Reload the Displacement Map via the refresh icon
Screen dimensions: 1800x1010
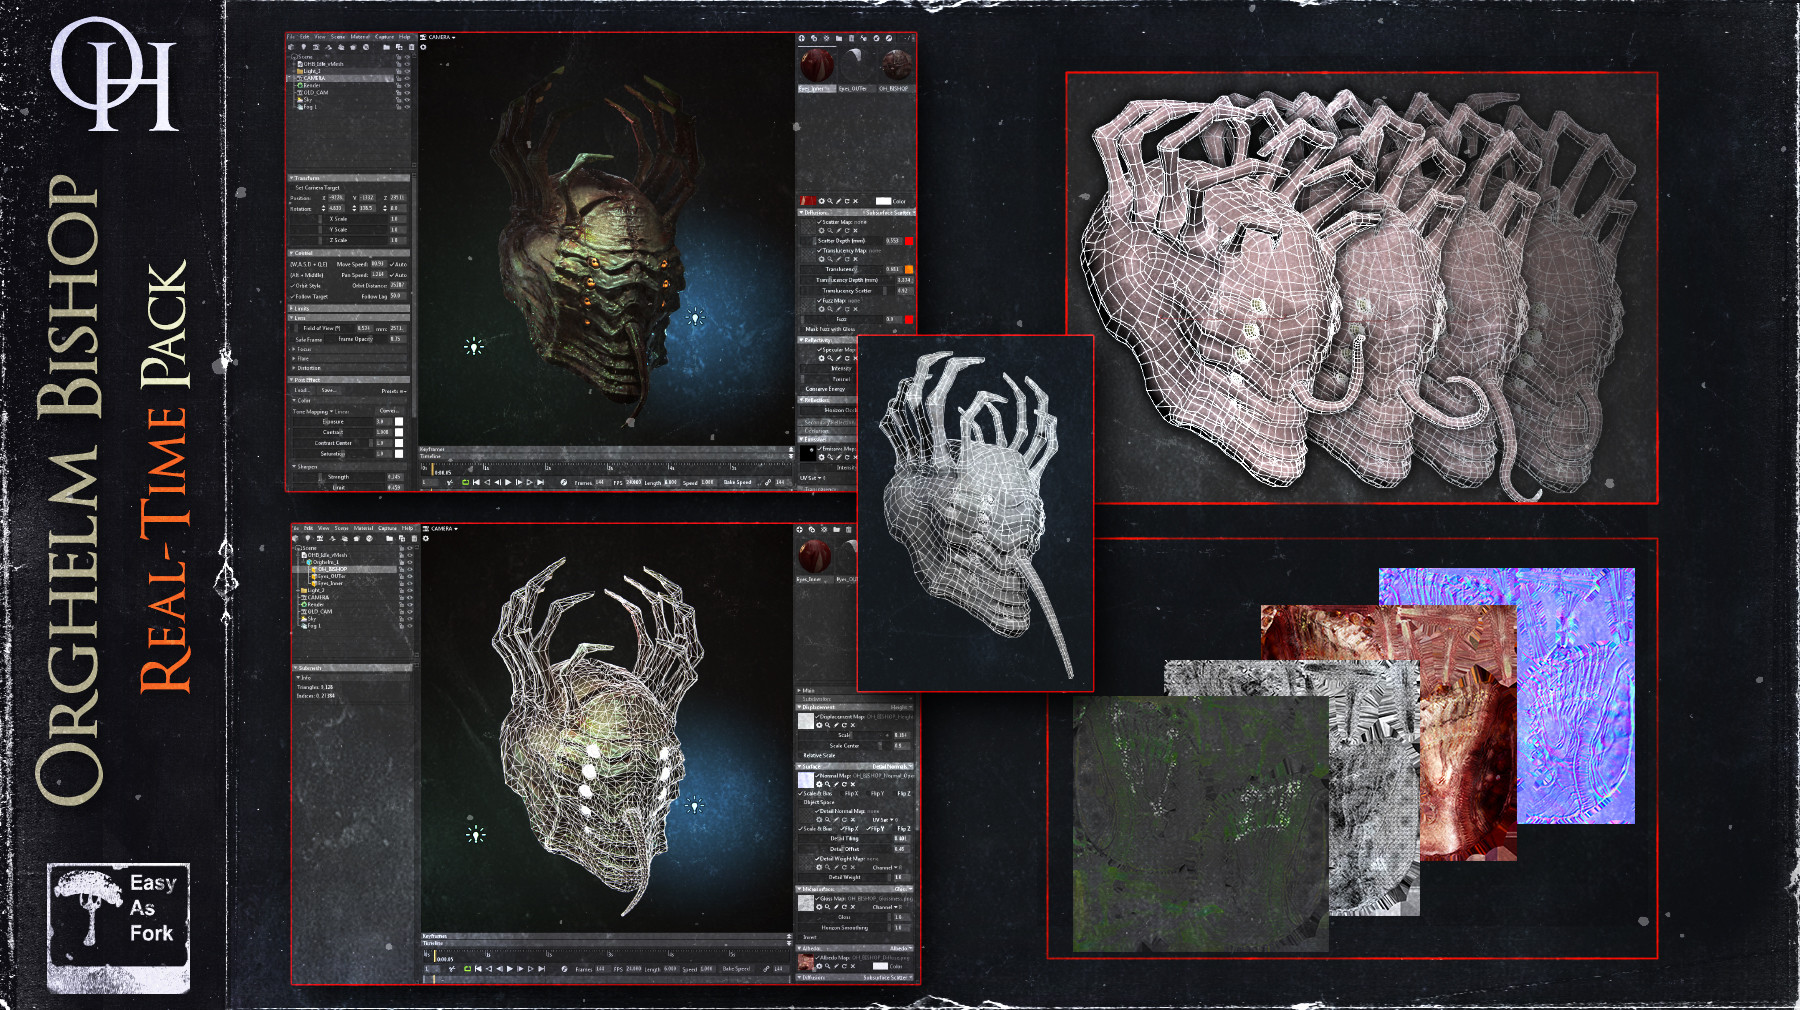click(843, 725)
